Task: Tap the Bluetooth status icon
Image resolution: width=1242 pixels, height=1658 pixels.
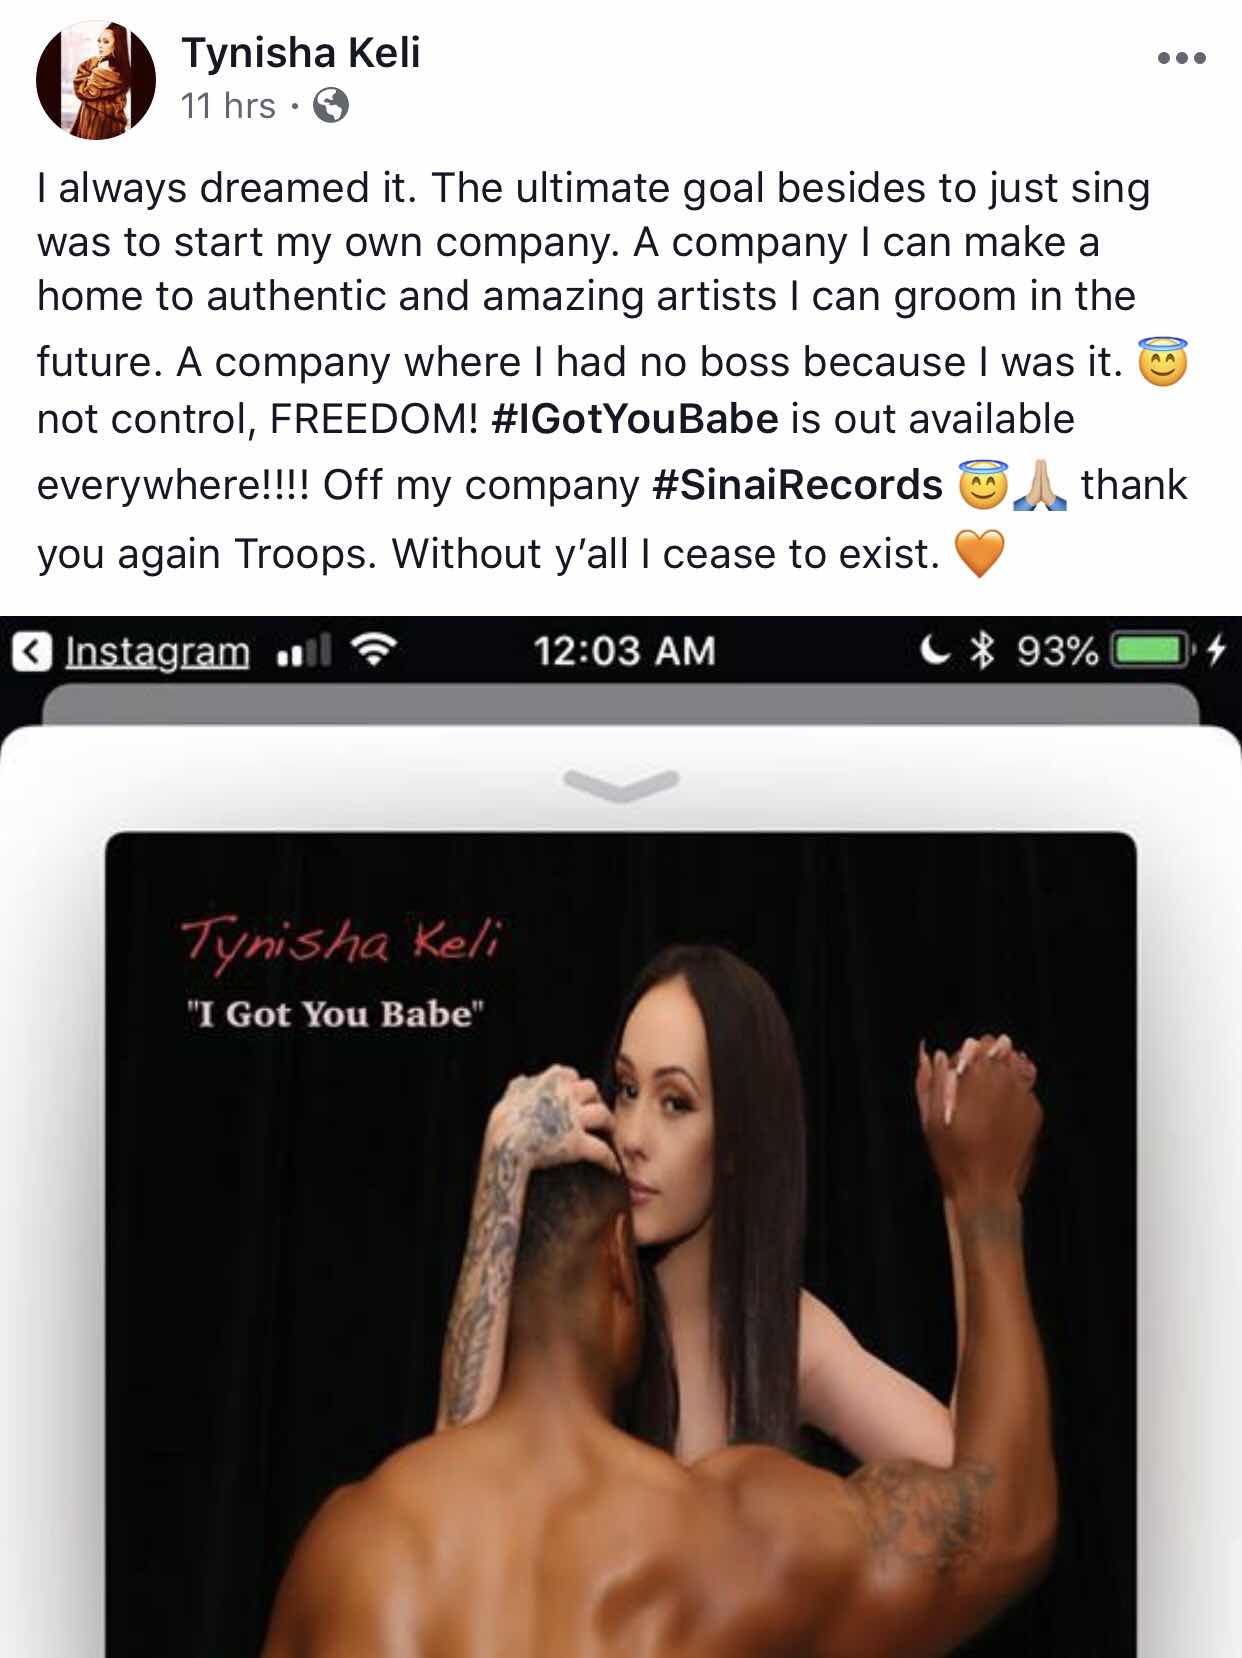Action: pos(983,651)
